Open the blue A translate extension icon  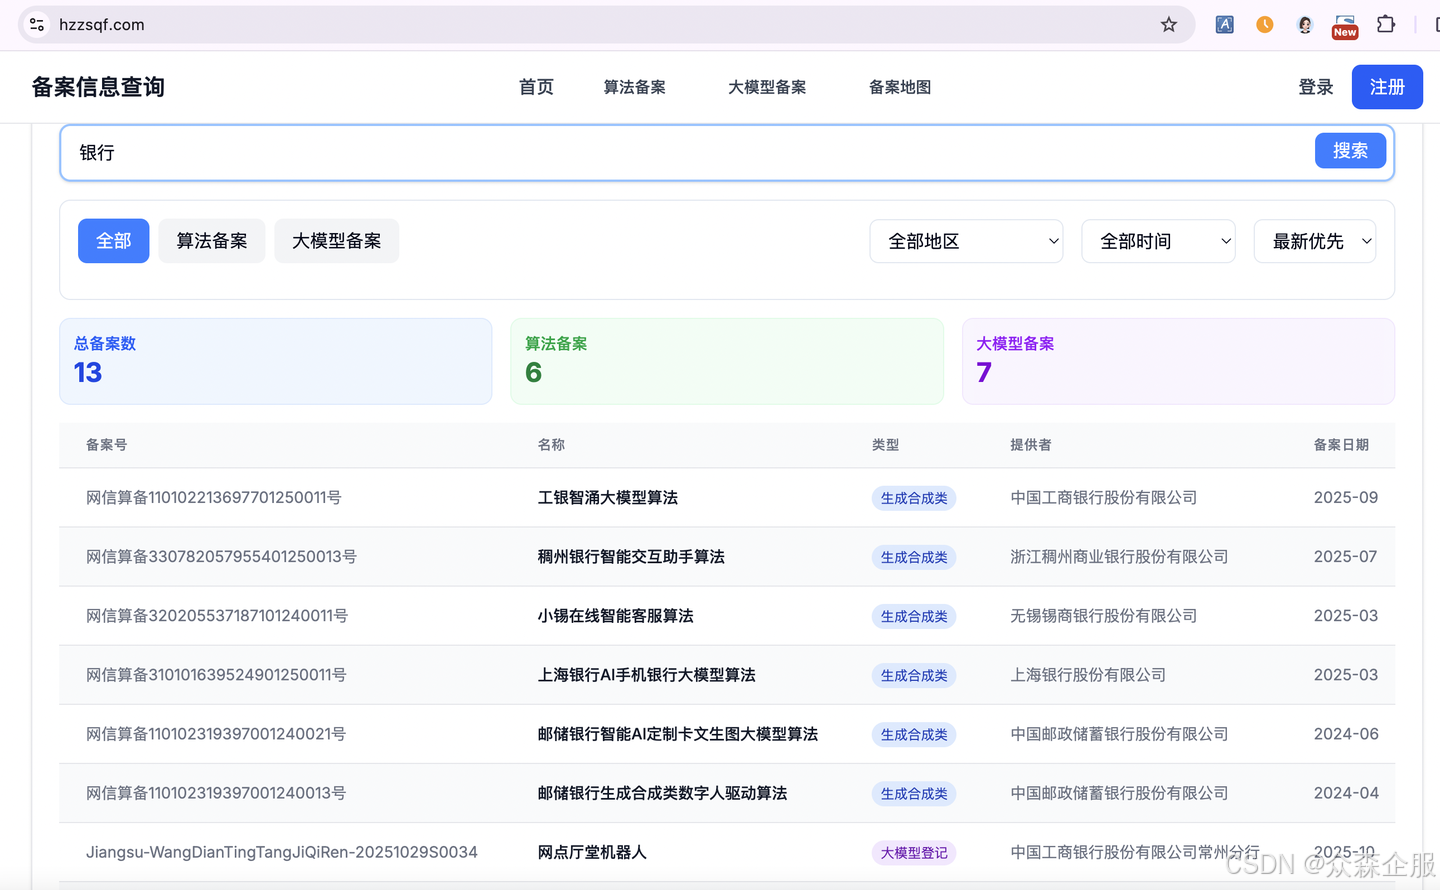pos(1224,25)
